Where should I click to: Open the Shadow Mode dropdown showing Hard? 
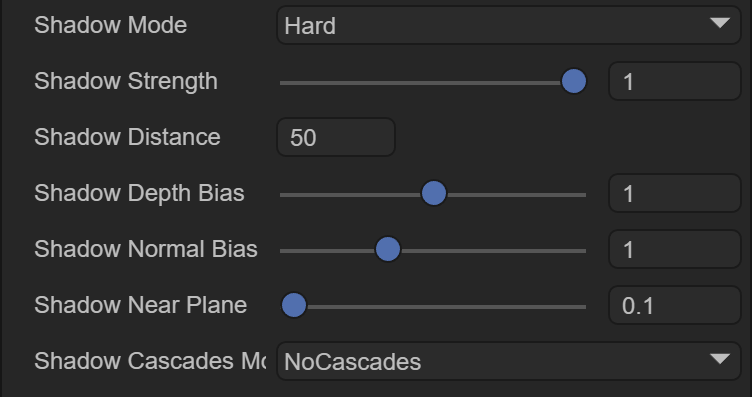pyautogui.click(x=509, y=25)
